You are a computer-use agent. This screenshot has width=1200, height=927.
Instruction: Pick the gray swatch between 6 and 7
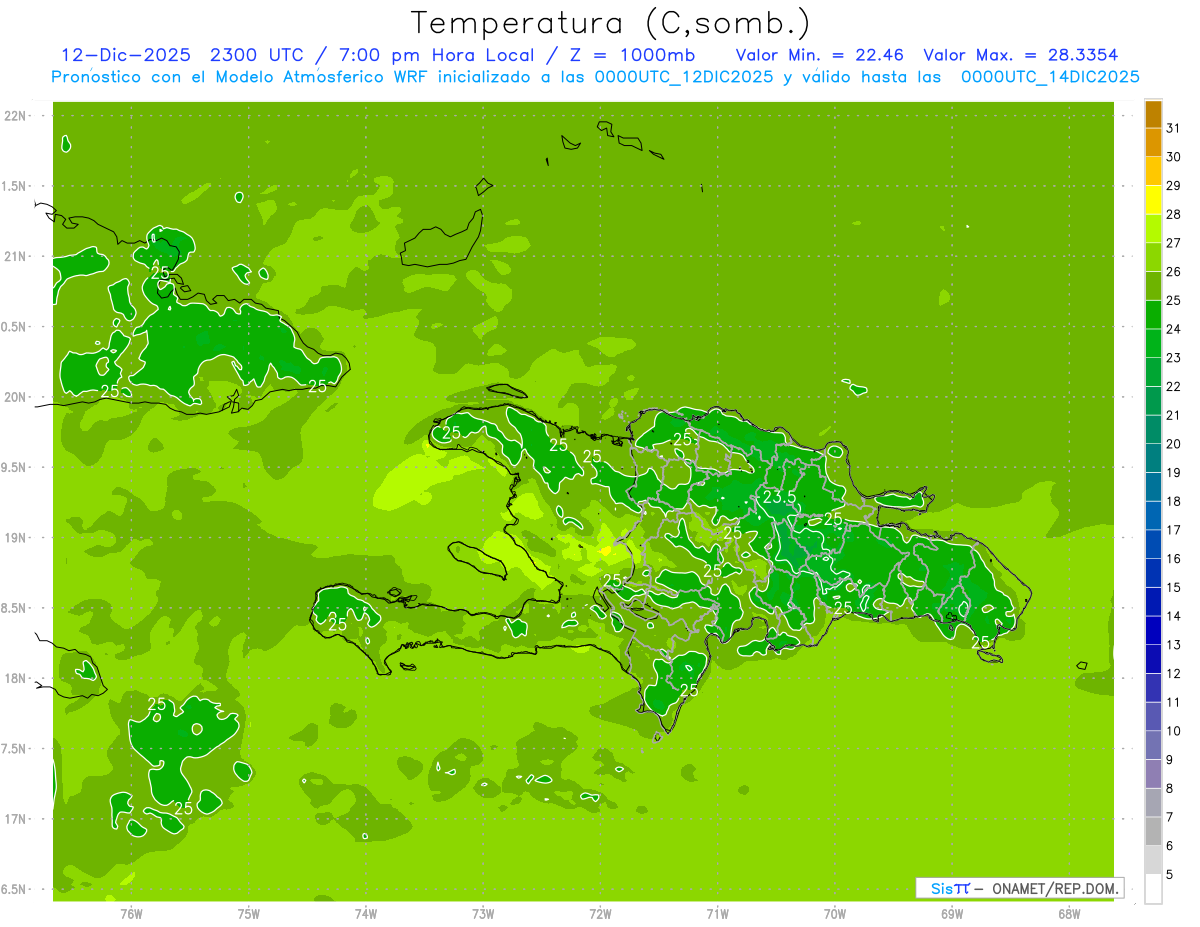click(1153, 831)
